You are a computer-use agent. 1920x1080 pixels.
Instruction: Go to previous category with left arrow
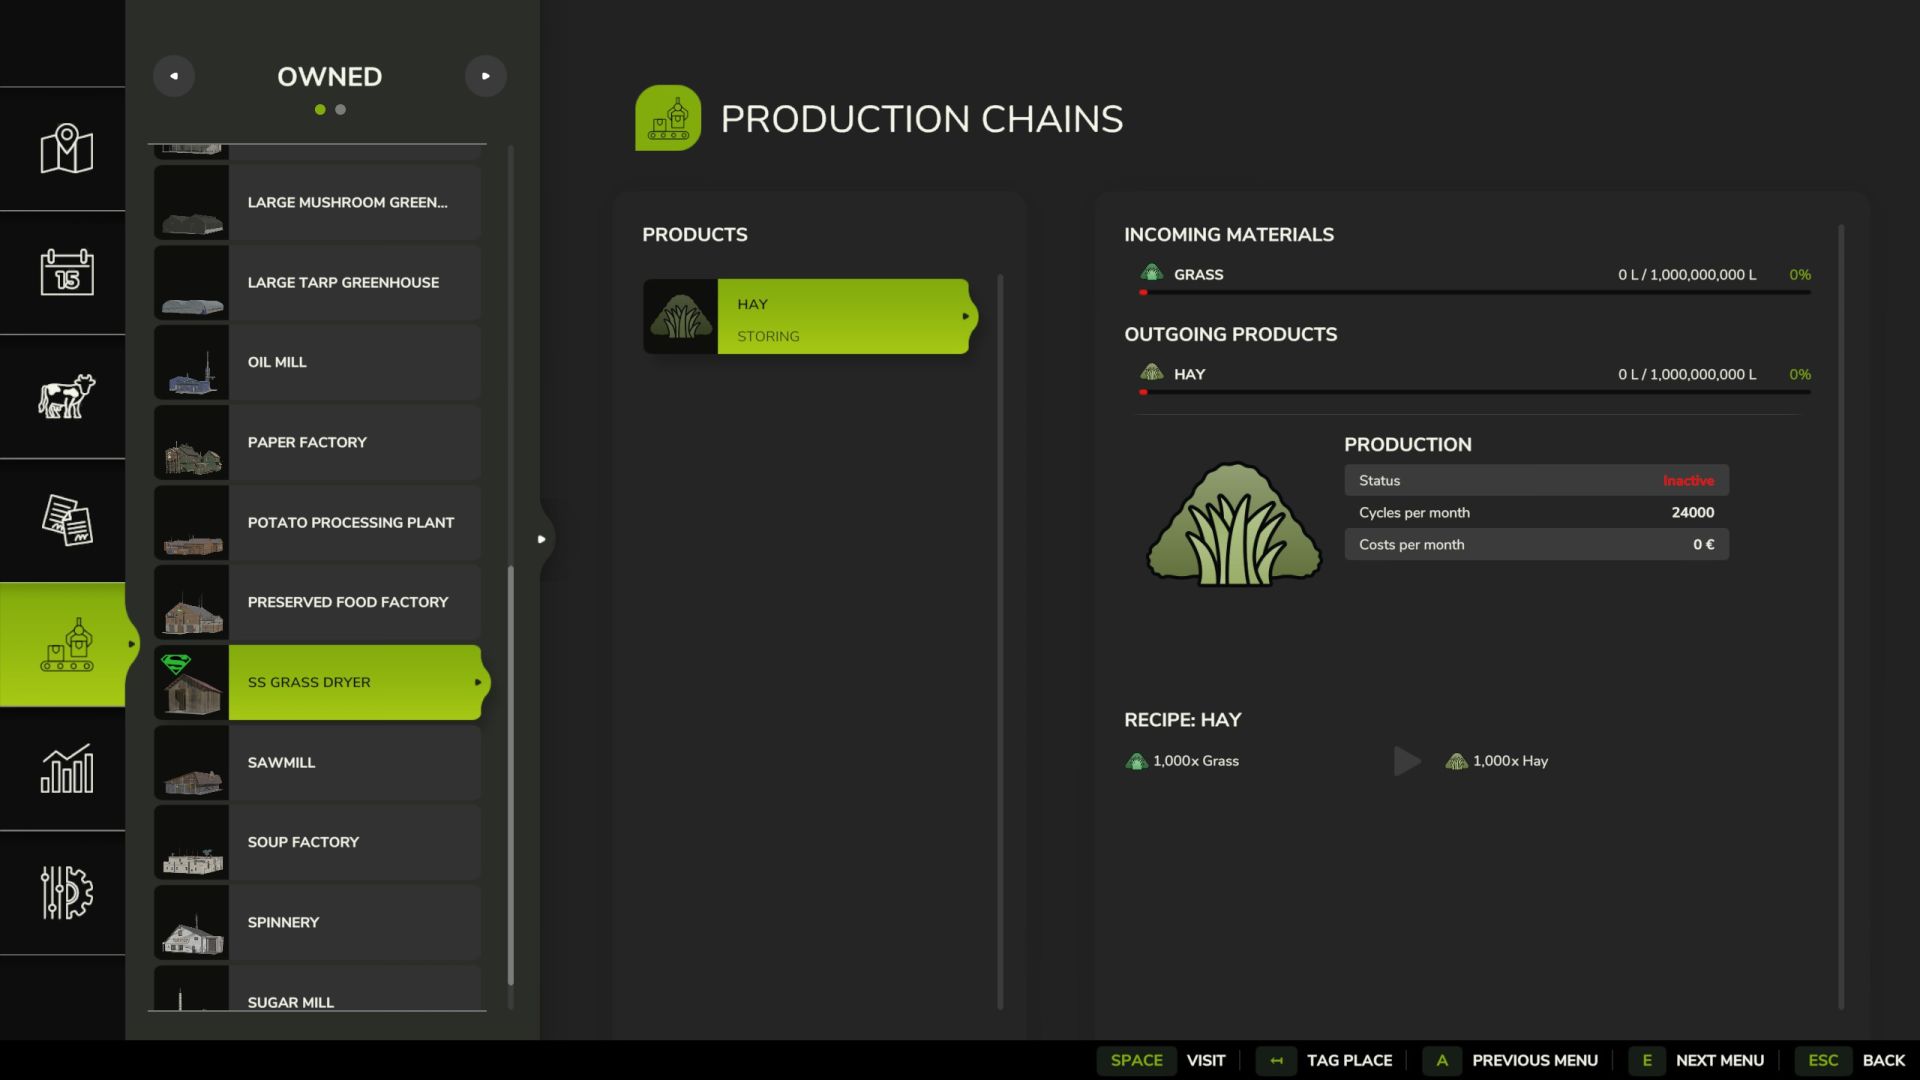point(174,76)
